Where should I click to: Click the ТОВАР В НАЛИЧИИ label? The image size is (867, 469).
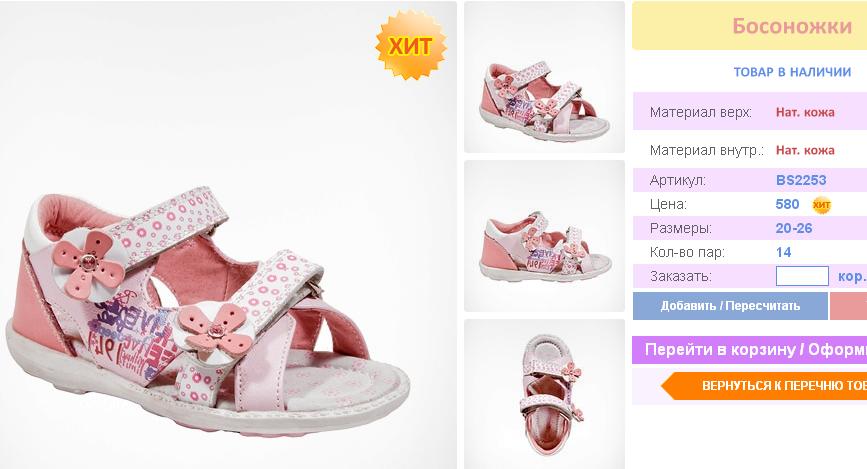(792, 72)
